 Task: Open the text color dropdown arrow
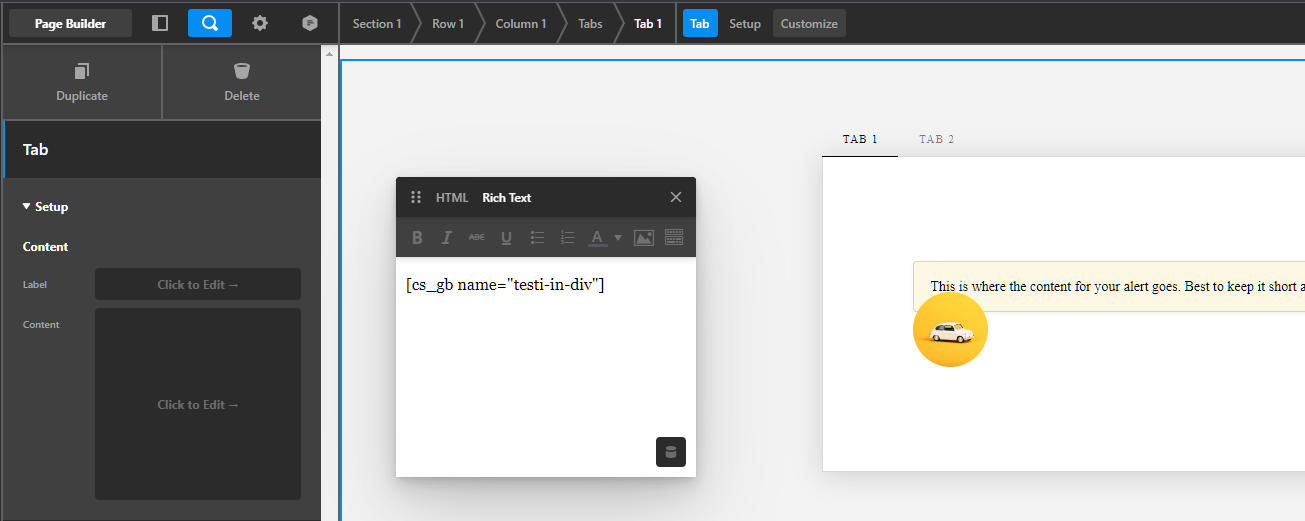point(618,238)
